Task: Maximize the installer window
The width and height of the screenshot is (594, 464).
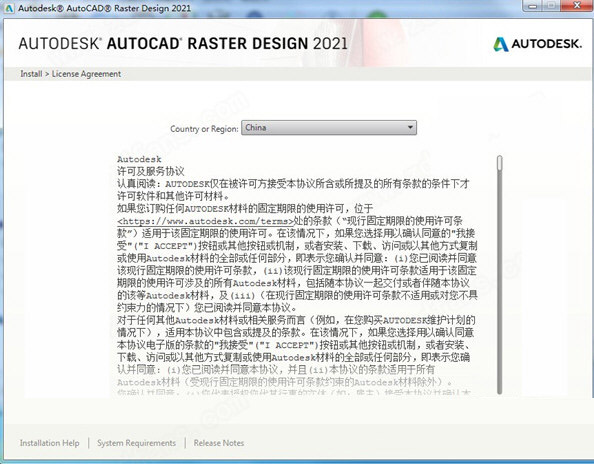Action: (552, 6)
